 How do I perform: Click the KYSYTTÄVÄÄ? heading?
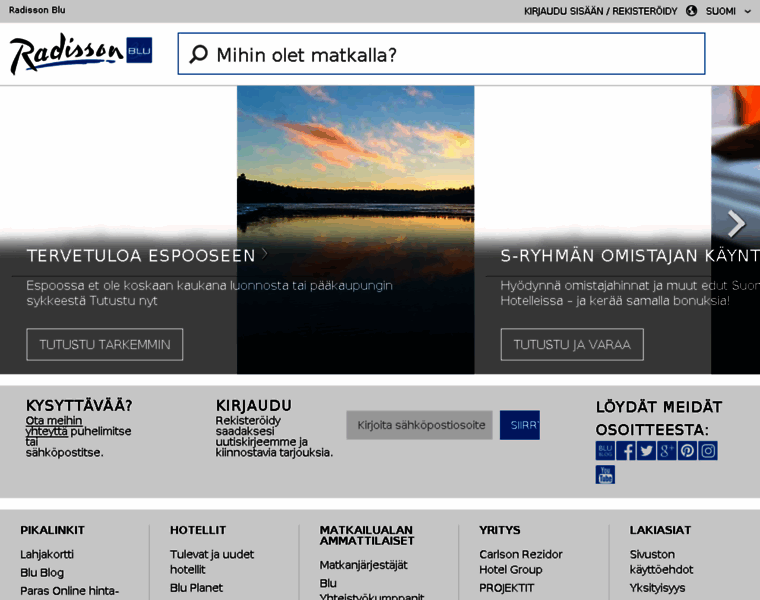coord(79,406)
